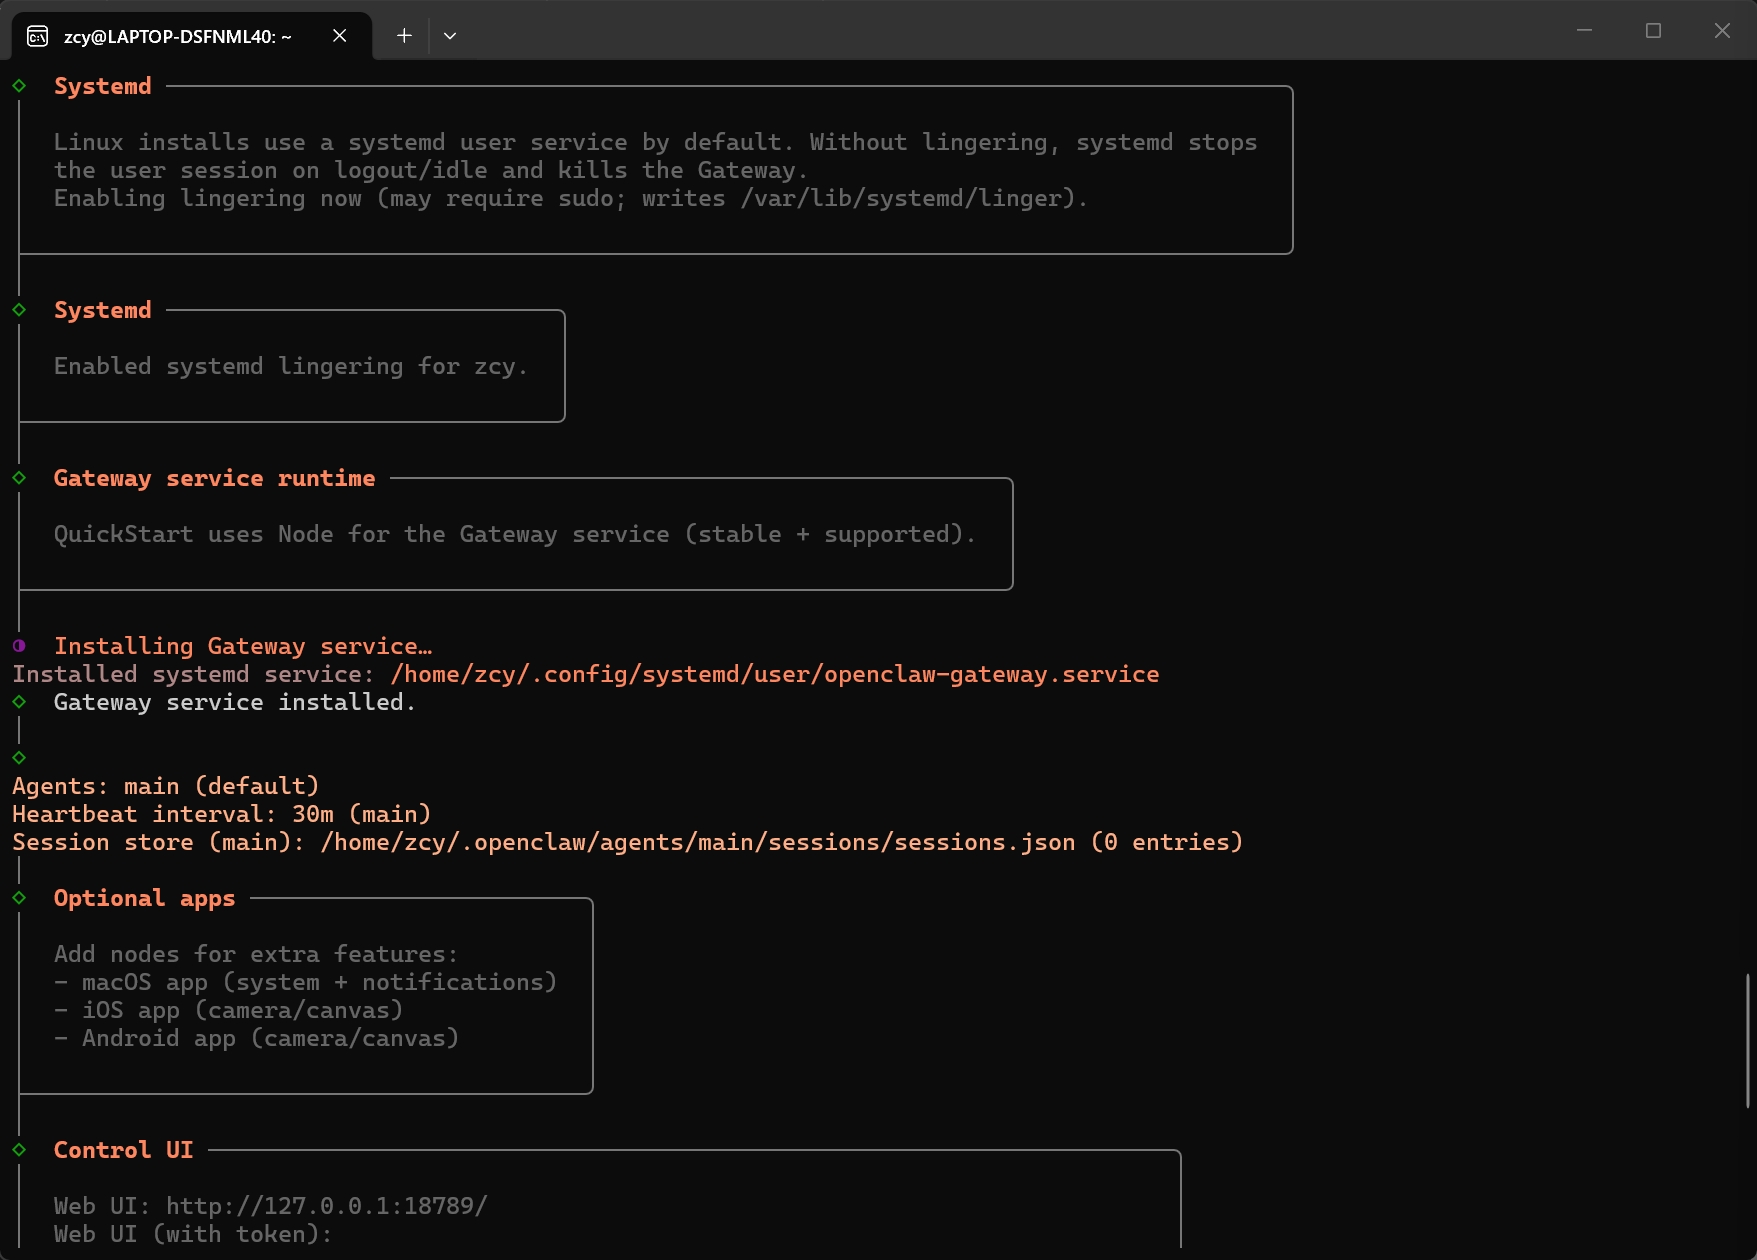Click the "Installing Gateway service…" line

click(x=243, y=646)
